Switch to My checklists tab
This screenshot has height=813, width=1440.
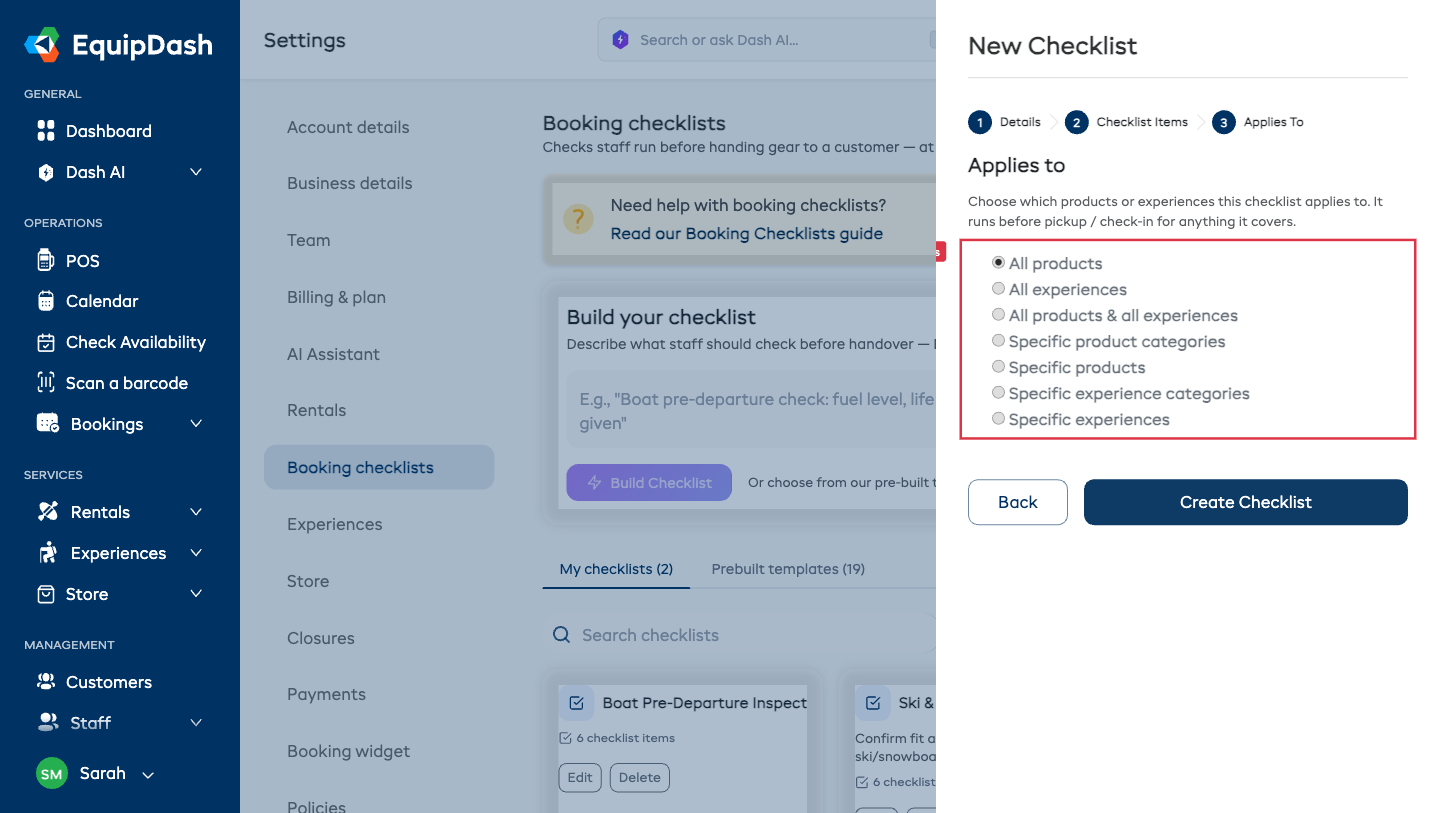616,569
